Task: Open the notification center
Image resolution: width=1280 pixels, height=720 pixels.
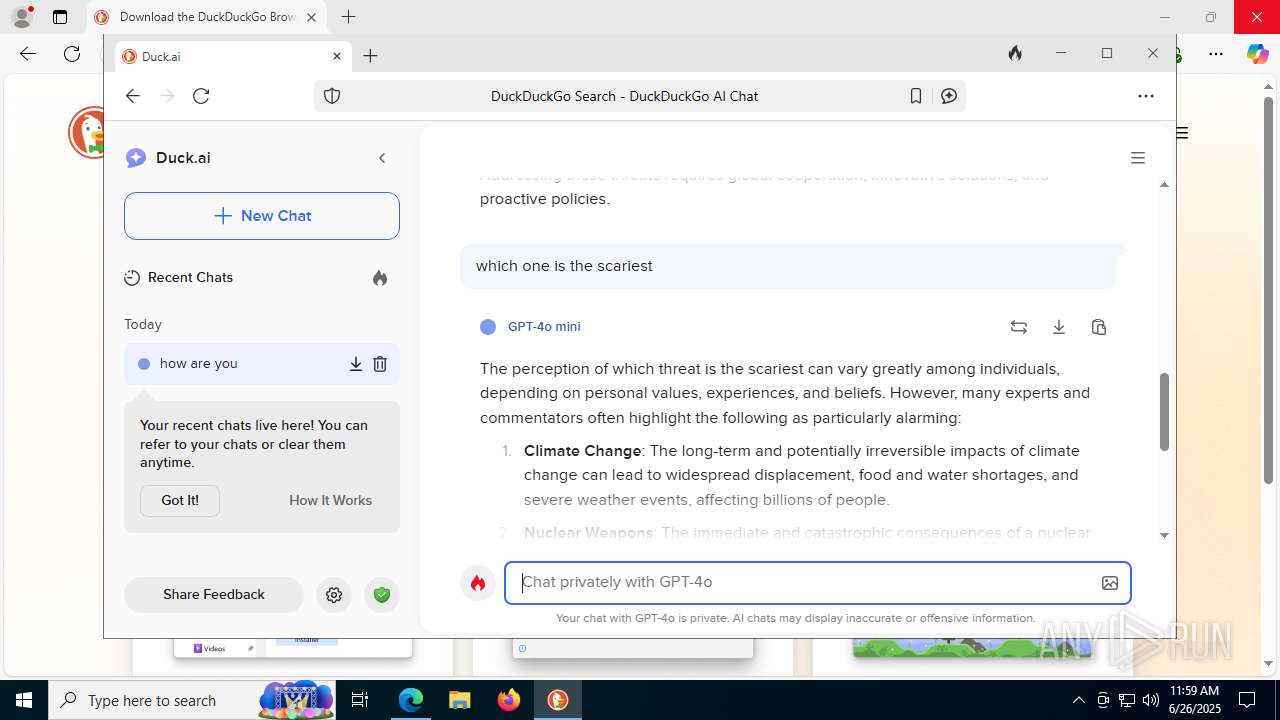Action: tap(1247, 700)
